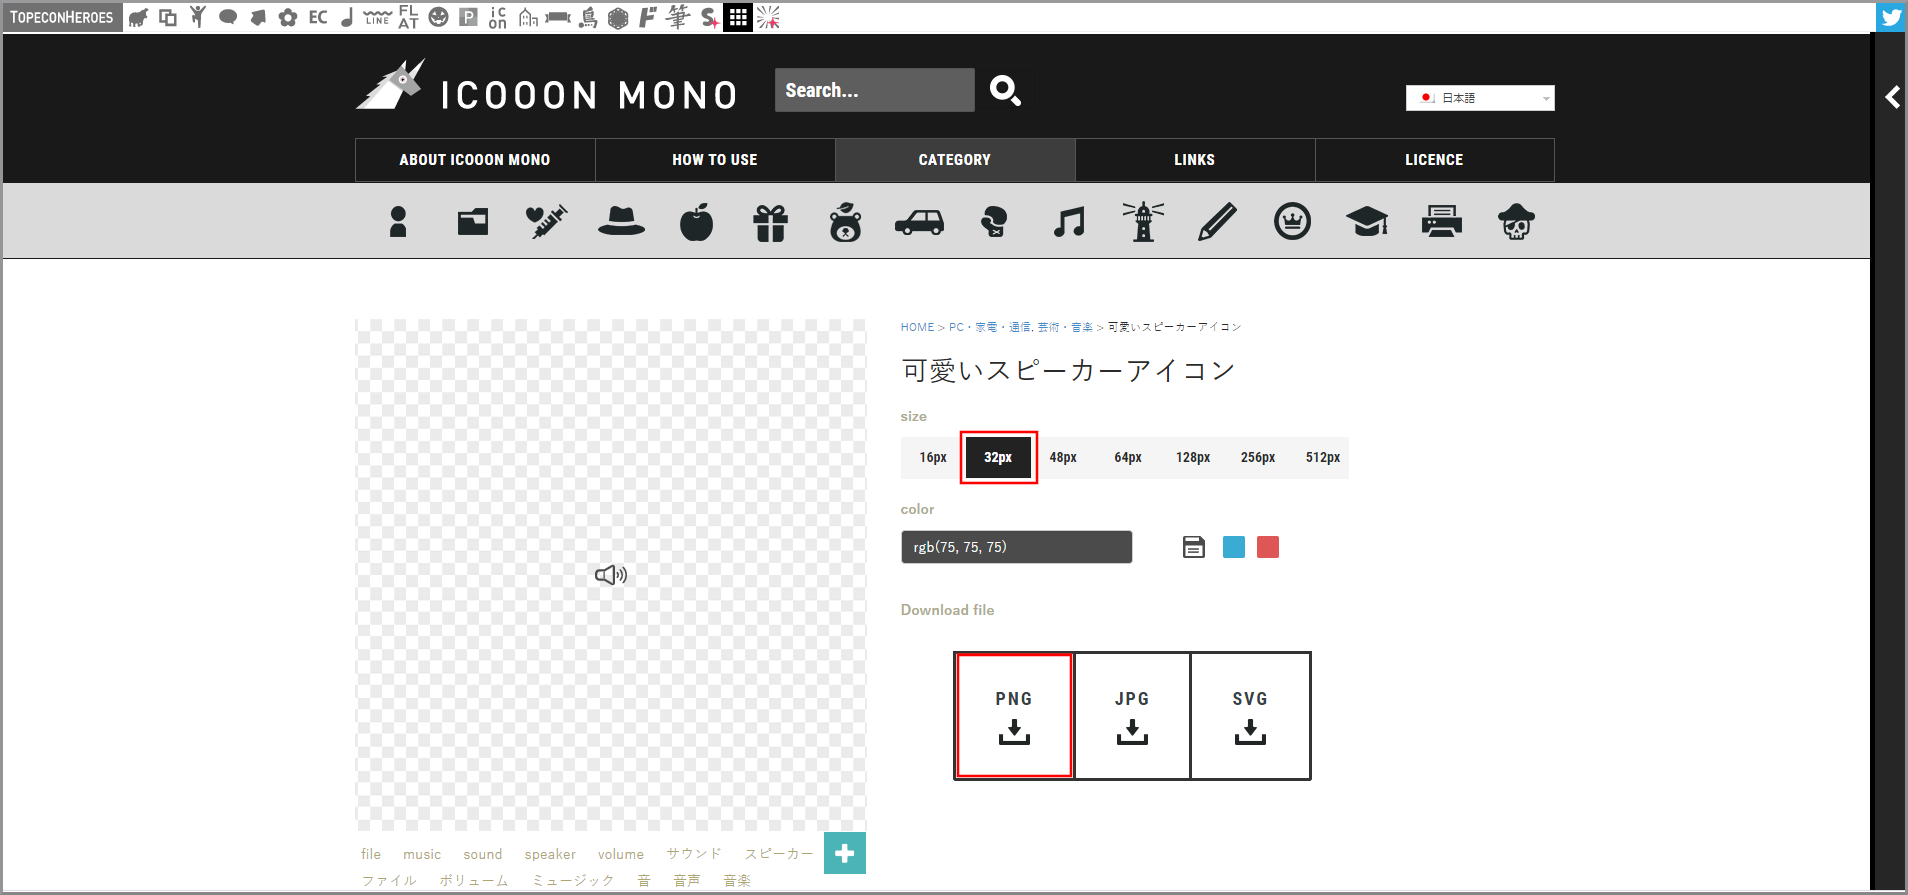Pick the red color swatch
The image size is (1908, 895).
[x=1268, y=547]
